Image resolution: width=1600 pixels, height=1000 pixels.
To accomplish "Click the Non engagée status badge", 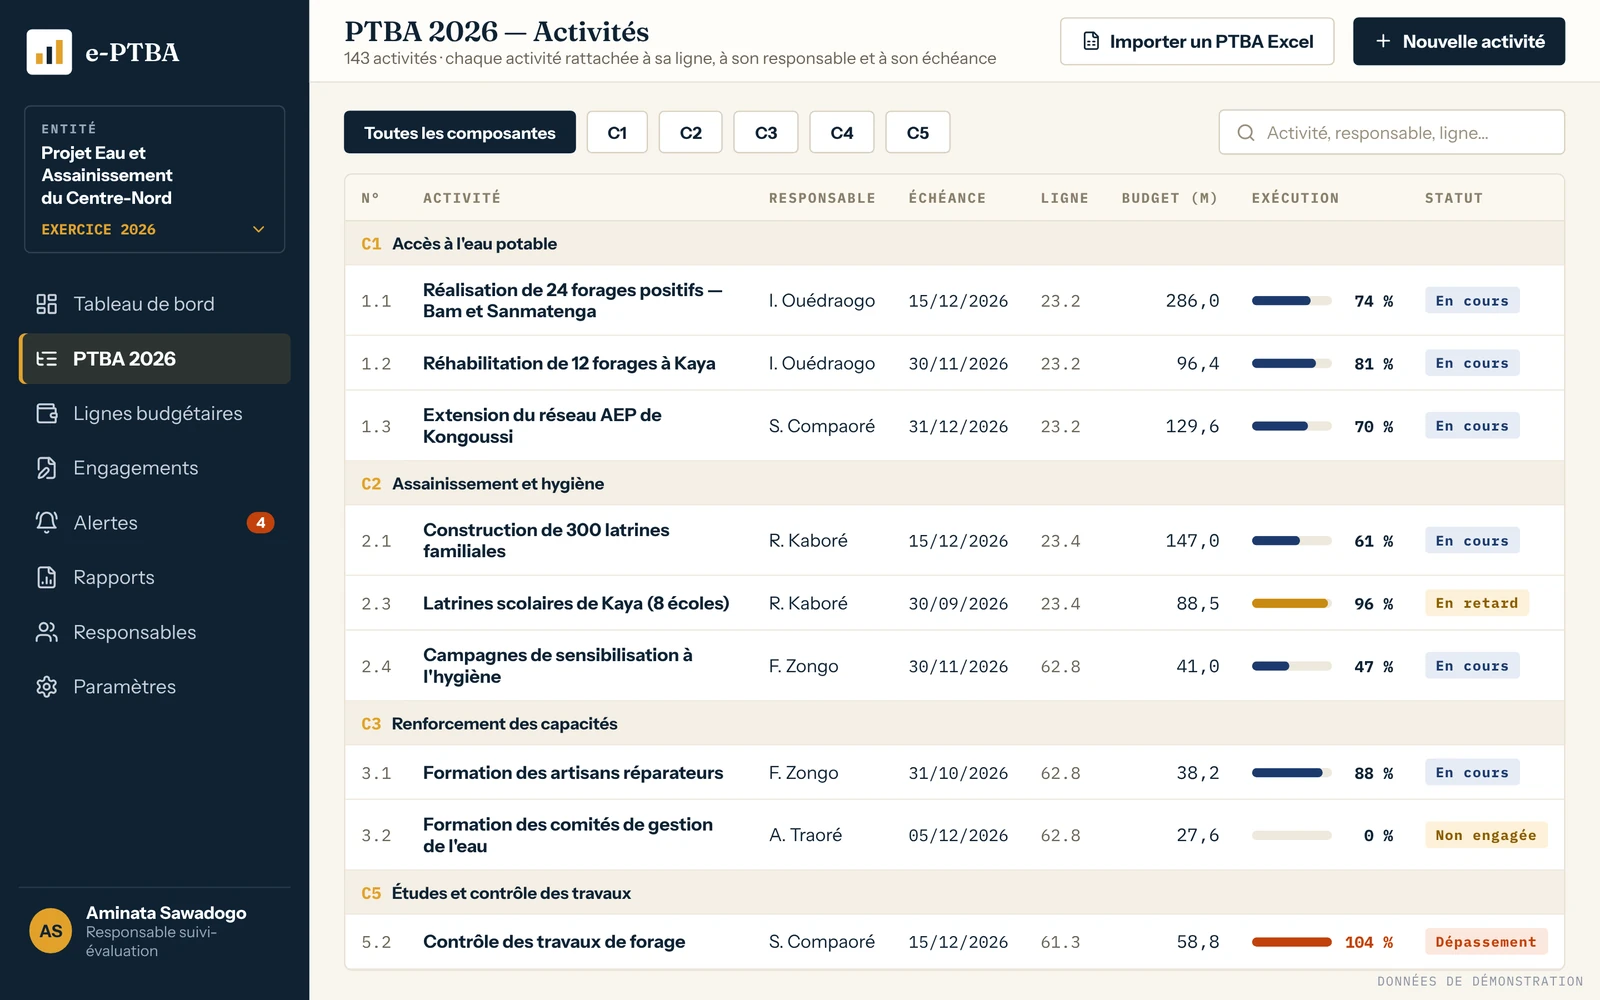I will [x=1486, y=835].
